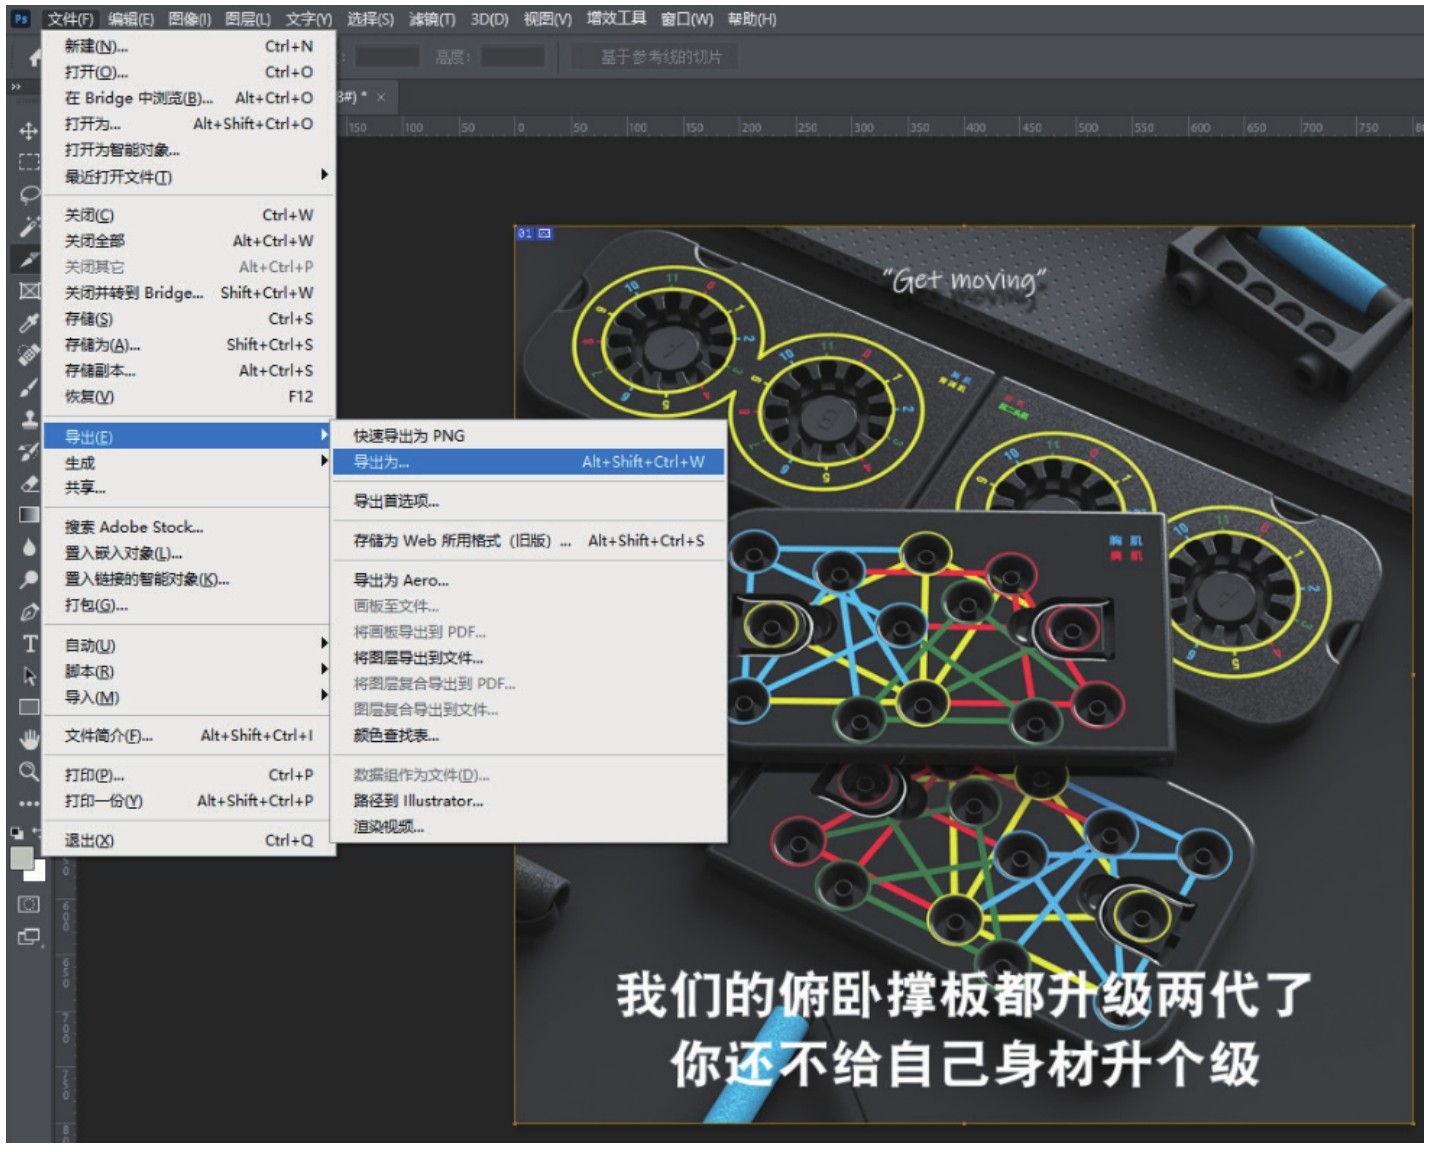Image resolution: width=1432 pixels, height=1152 pixels.
Task: Change the screen mode icon
Action: click(x=29, y=937)
